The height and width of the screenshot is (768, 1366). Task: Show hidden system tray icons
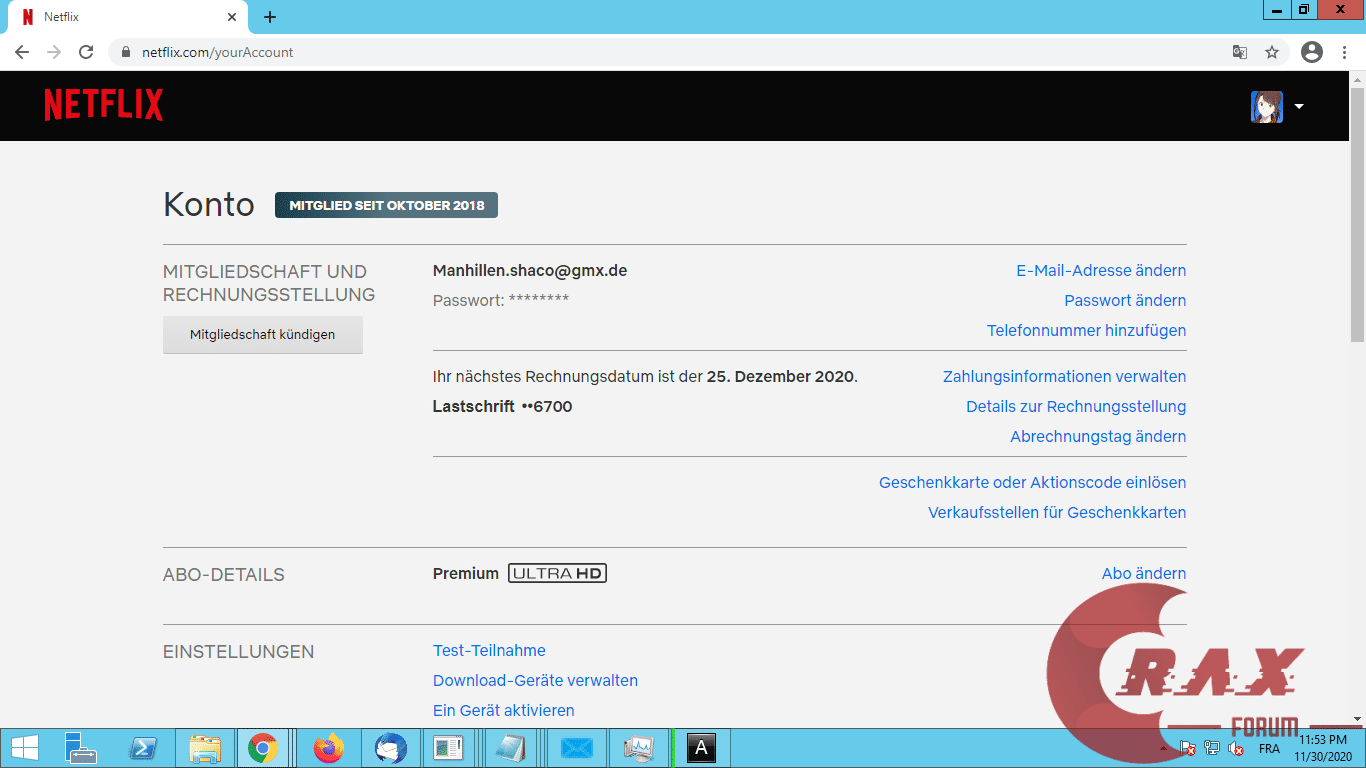[x=1162, y=748]
